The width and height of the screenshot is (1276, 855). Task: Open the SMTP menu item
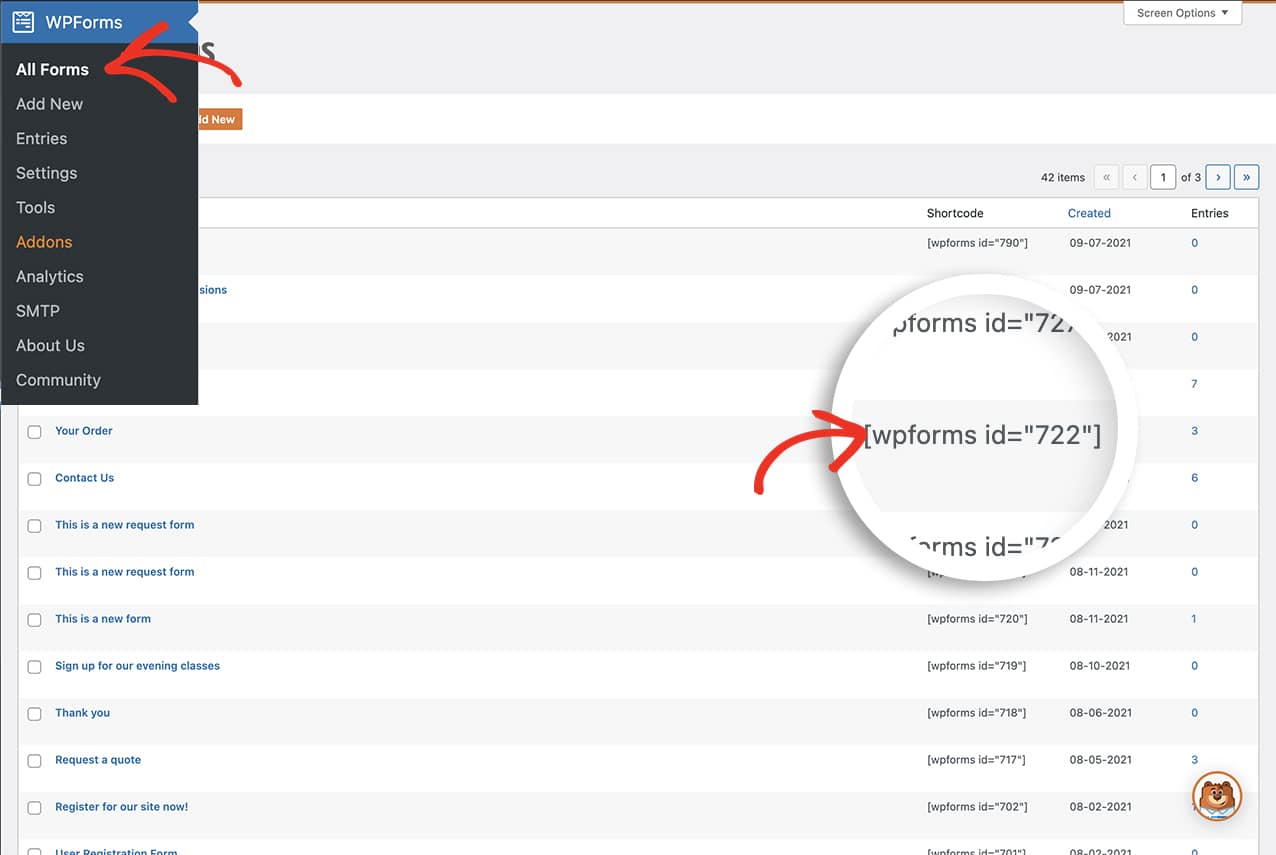tap(38, 311)
